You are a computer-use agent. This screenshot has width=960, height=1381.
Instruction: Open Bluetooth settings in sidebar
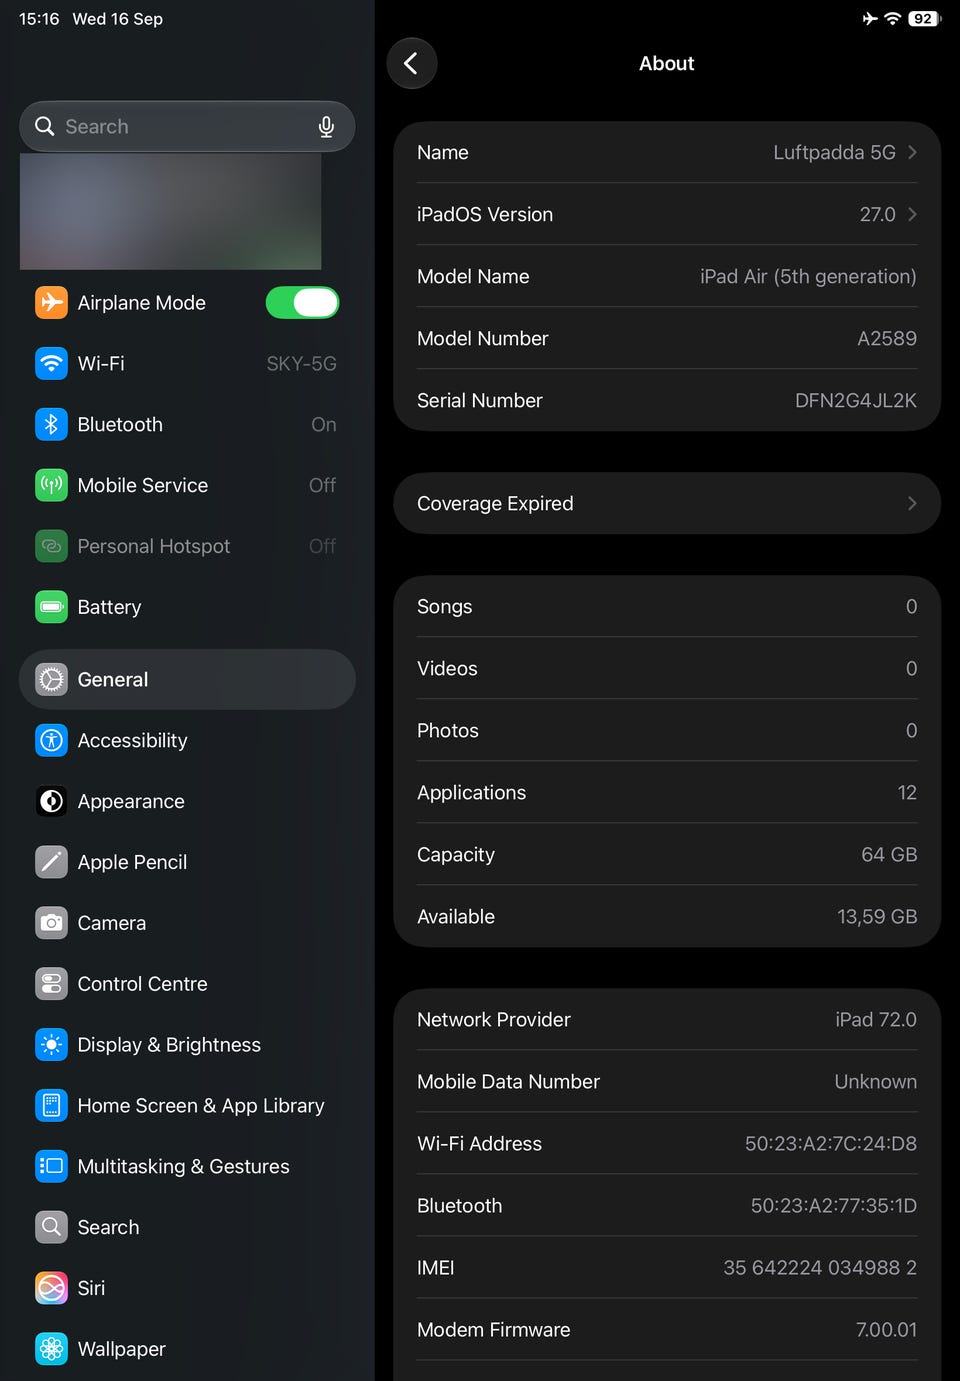tap(187, 424)
